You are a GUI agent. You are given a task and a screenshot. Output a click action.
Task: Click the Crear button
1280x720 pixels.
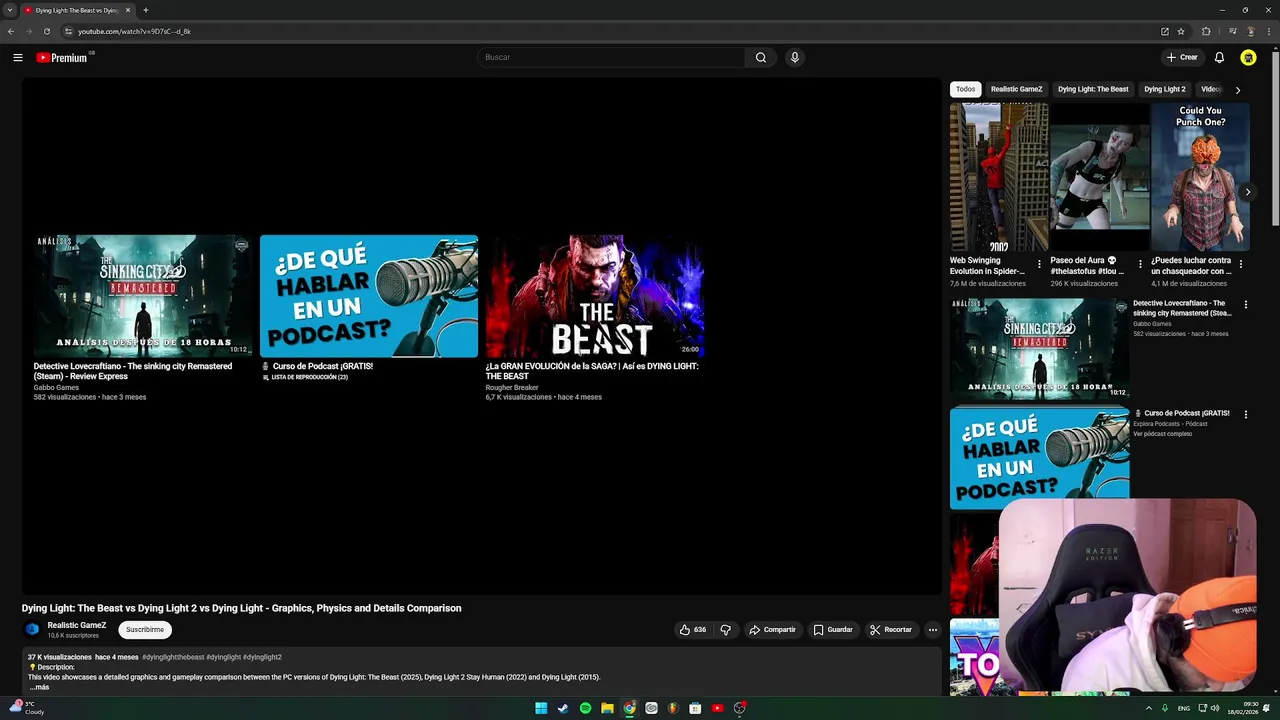1182,57
